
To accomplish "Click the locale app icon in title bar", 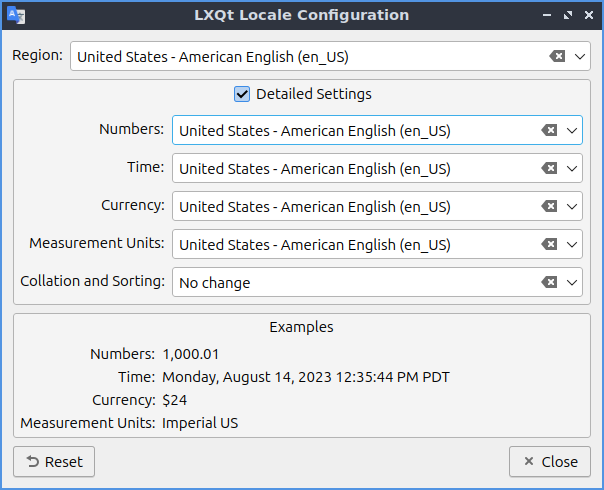I will 16,15.
